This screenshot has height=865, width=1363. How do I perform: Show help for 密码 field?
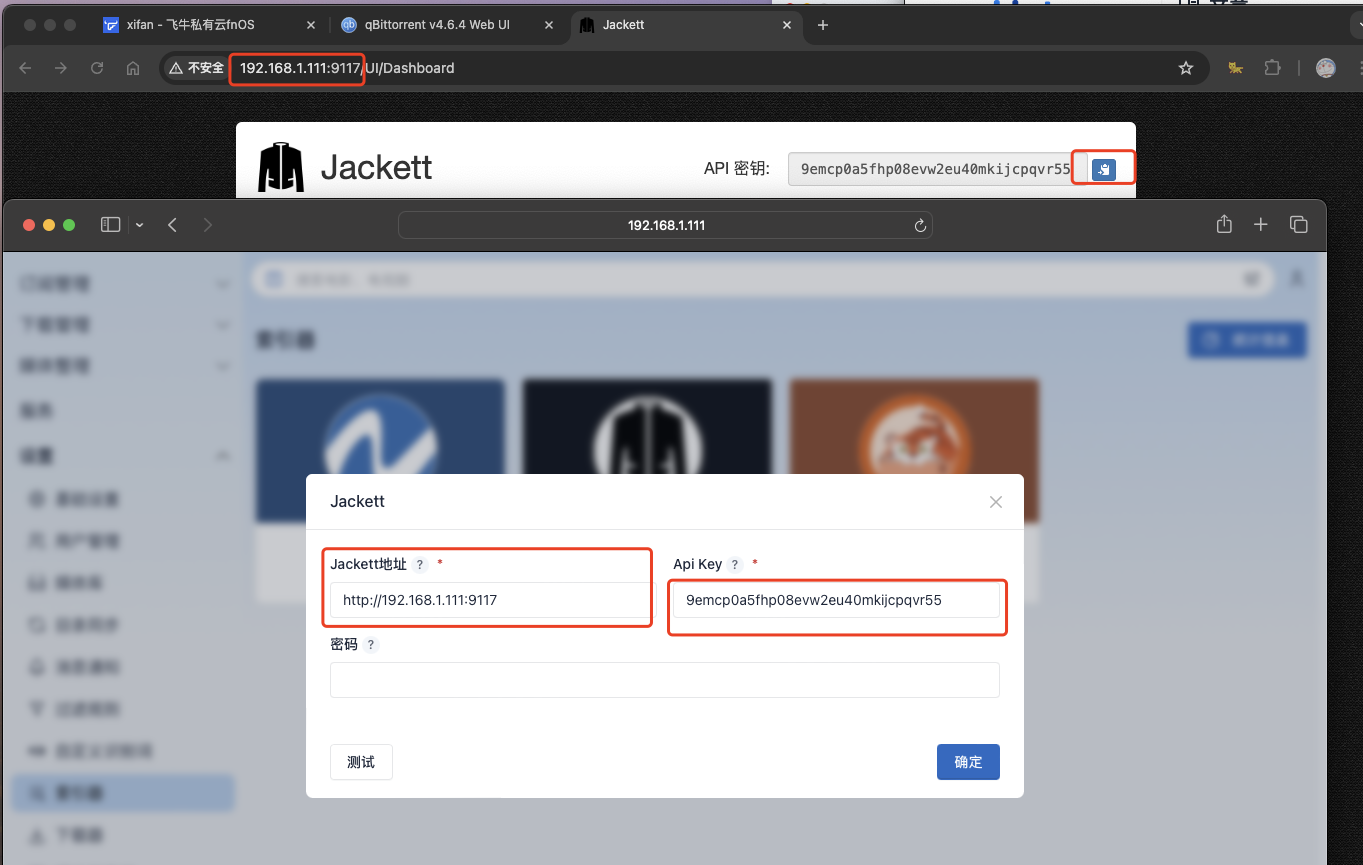[x=371, y=645]
